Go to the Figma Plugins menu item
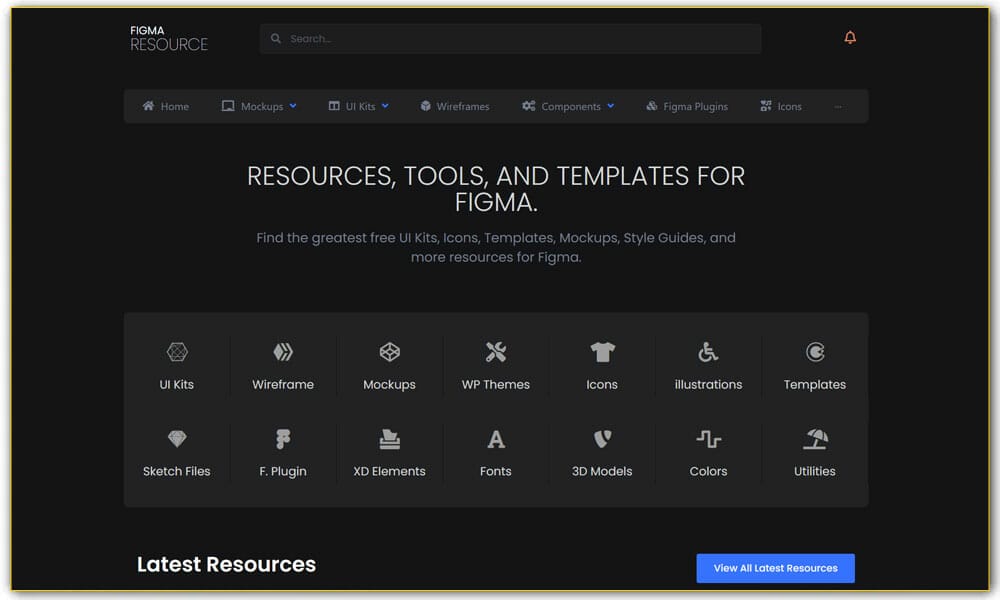The image size is (1000, 600). click(x=687, y=106)
